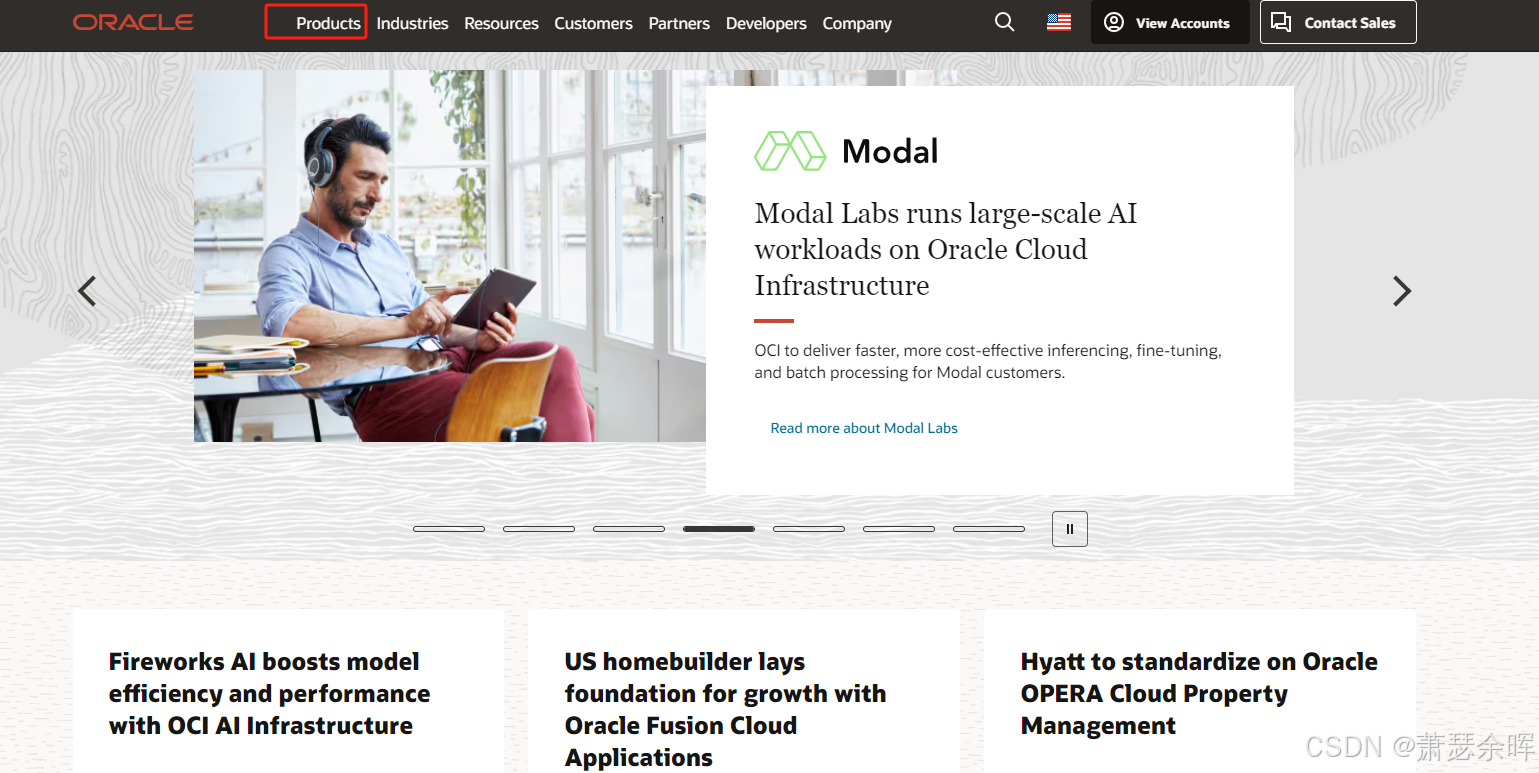Go to previous carousel slide arrow
Screen dimensions: 1539x773
click(87, 291)
